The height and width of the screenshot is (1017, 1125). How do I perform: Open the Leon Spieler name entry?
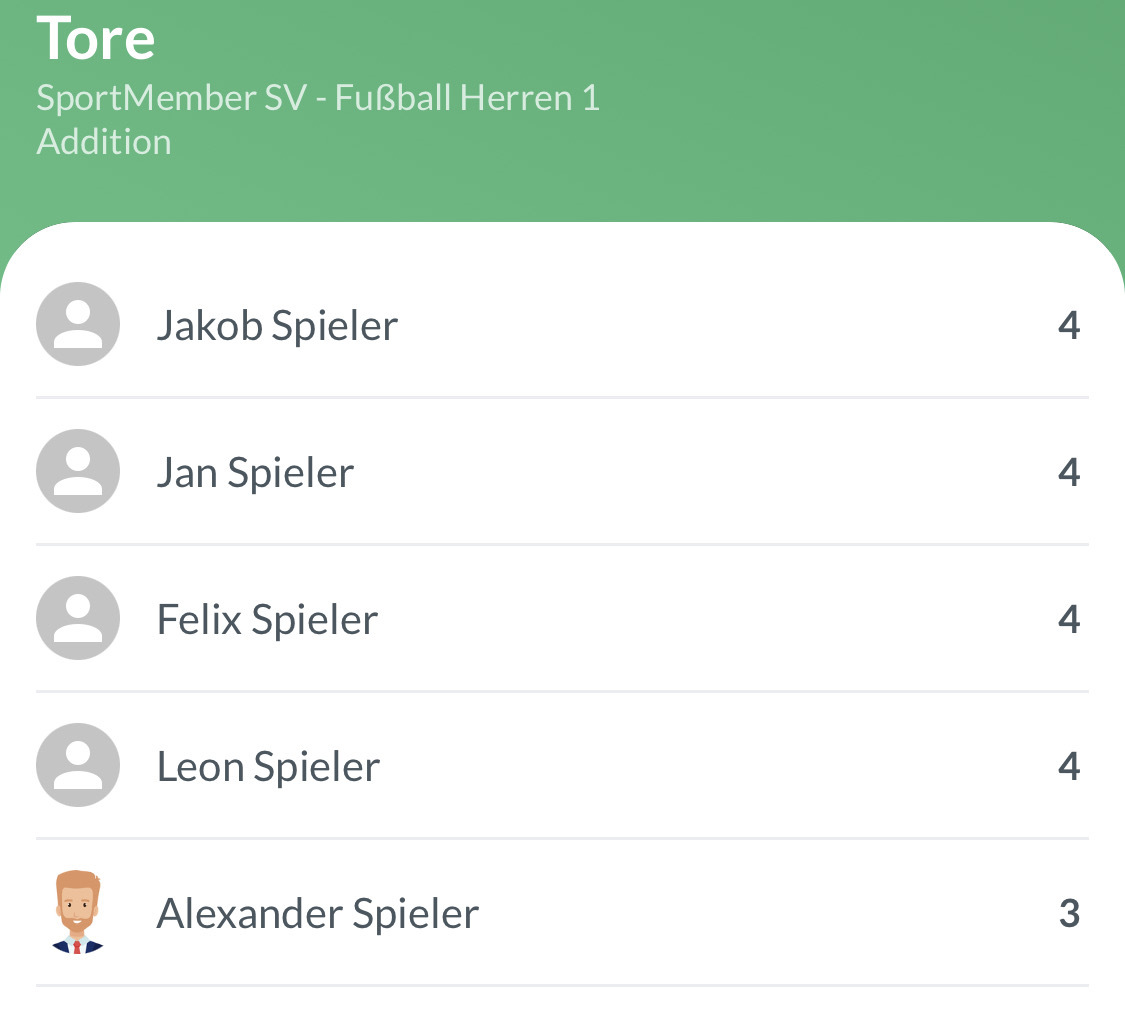pyautogui.click(x=268, y=767)
